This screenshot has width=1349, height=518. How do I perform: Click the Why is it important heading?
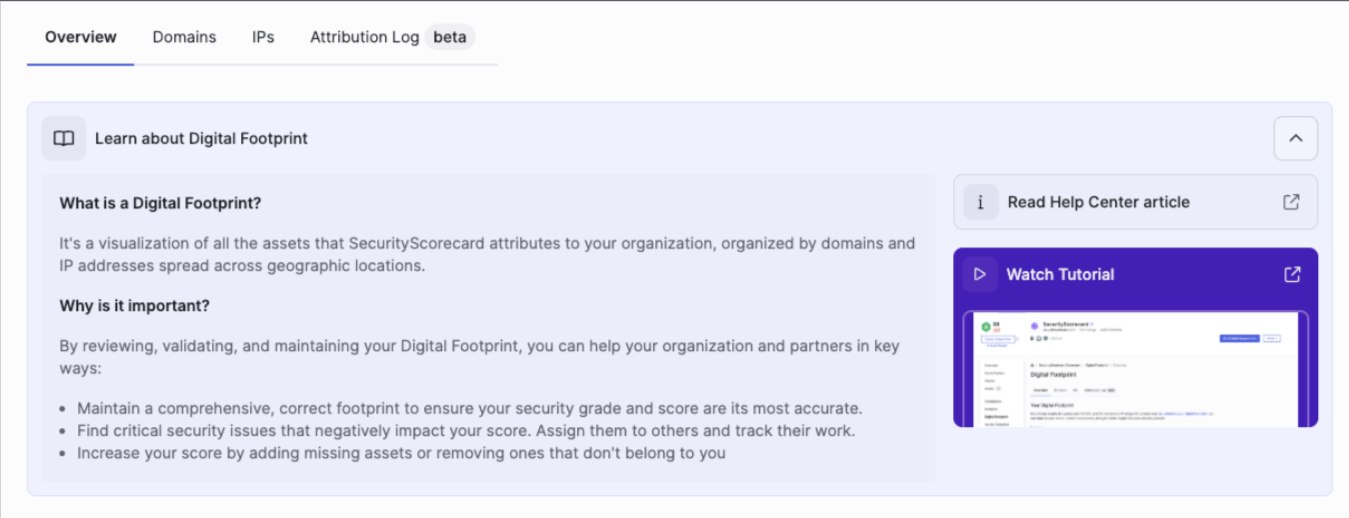(x=134, y=305)
